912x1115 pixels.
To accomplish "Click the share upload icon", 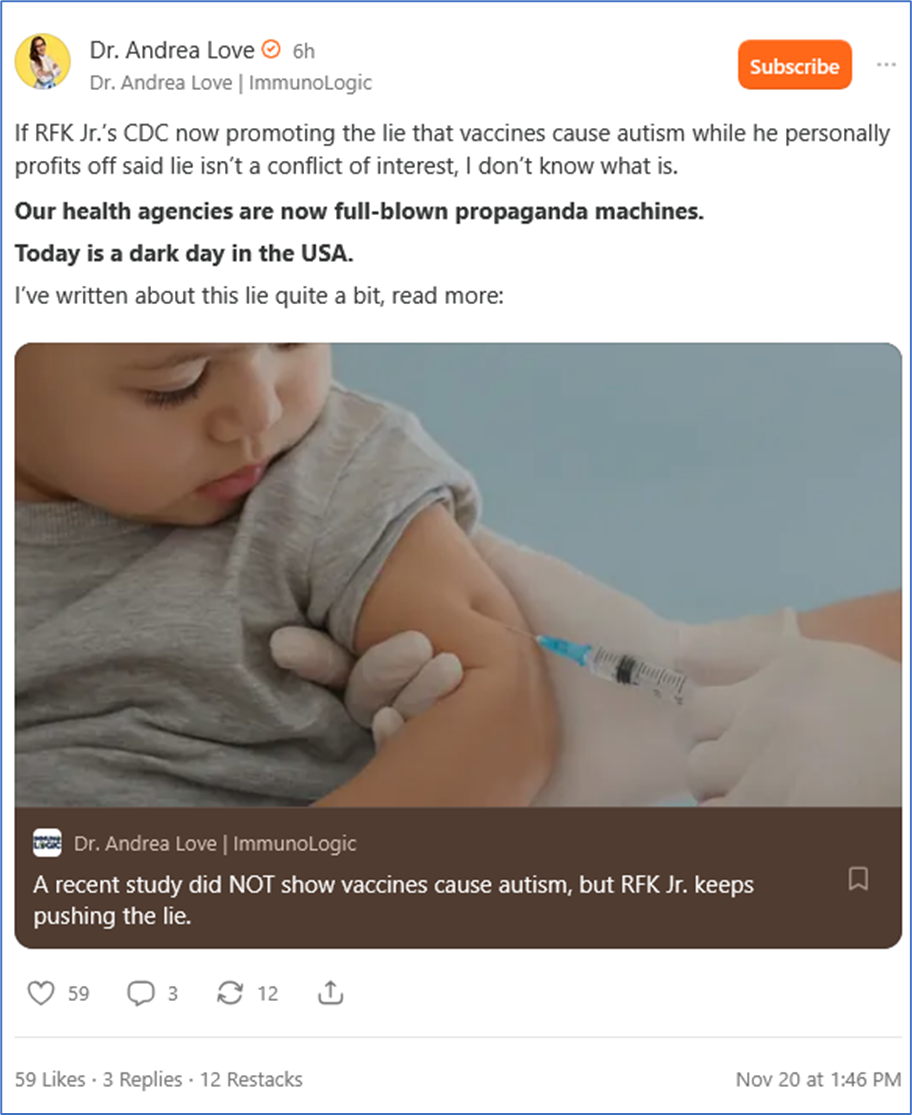I will pos(330,993).
